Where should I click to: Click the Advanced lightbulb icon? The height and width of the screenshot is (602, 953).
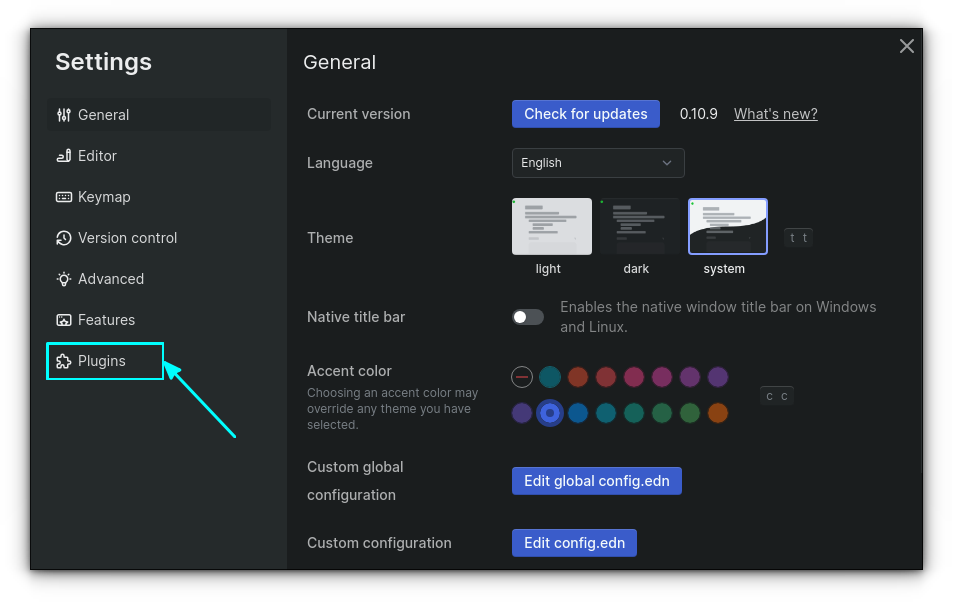pyautogui.click(x=64, y=279)
